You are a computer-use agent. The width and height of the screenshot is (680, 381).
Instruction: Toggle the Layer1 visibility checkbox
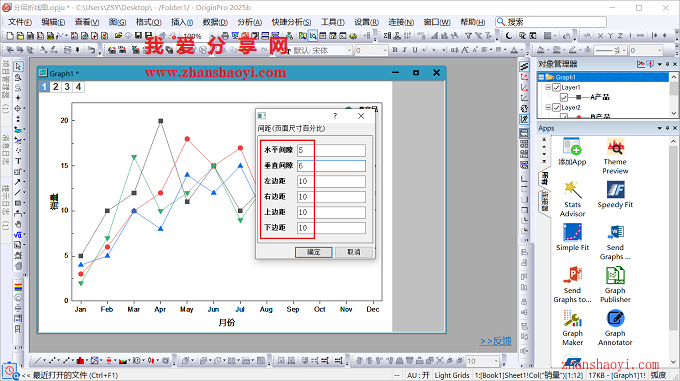pyautogui.click(x=556, y=87)
